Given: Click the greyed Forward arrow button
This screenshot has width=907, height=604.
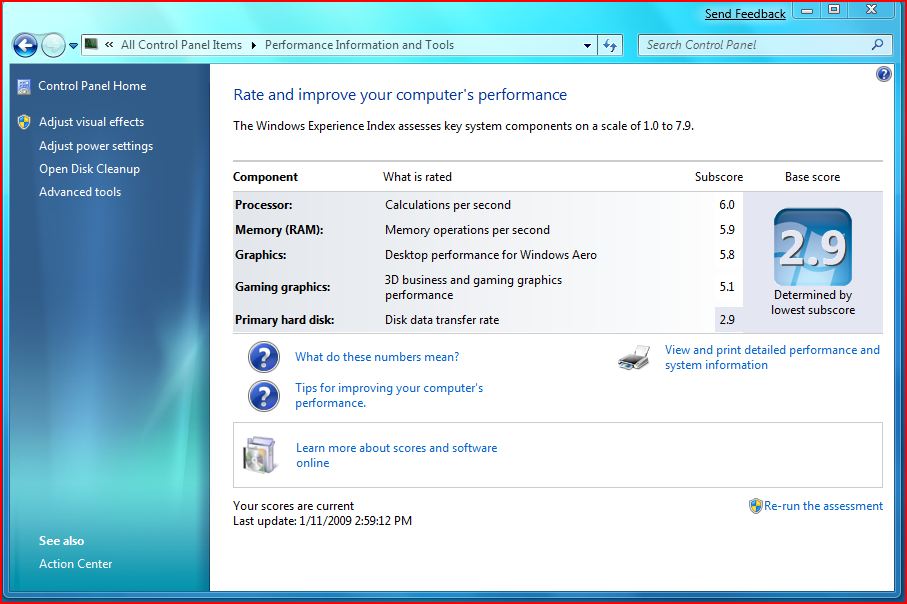Looking at the screenshot, I should click(x=53, y=45).
